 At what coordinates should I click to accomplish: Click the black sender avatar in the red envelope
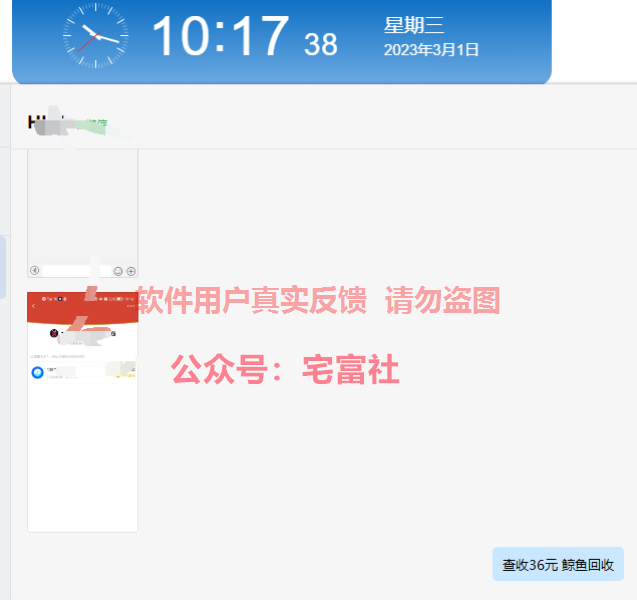pos(54,333)
